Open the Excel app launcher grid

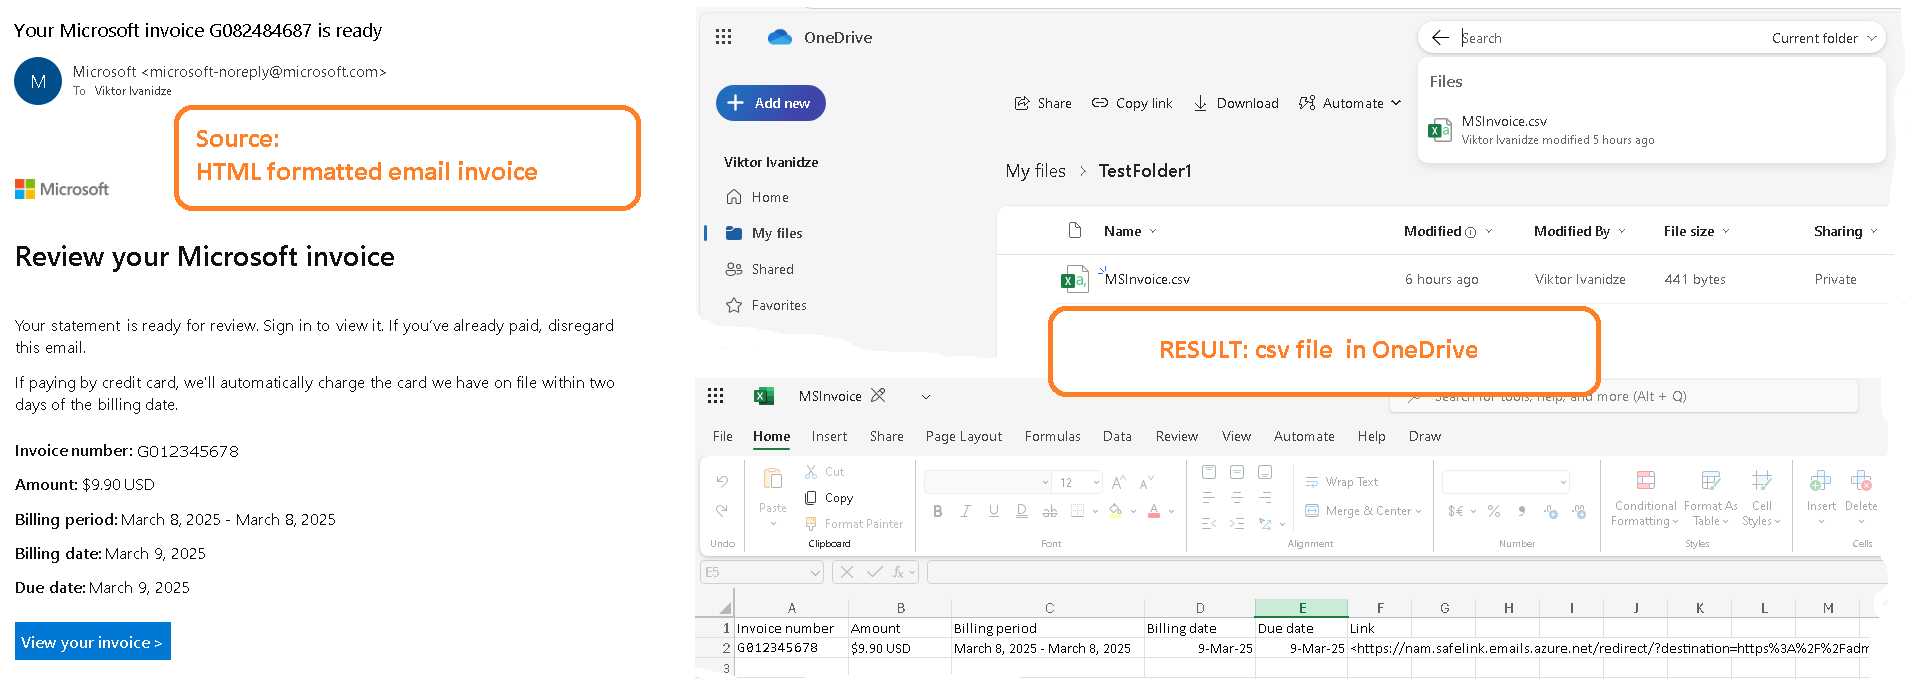pyautogui.click(x=716, y=396)
